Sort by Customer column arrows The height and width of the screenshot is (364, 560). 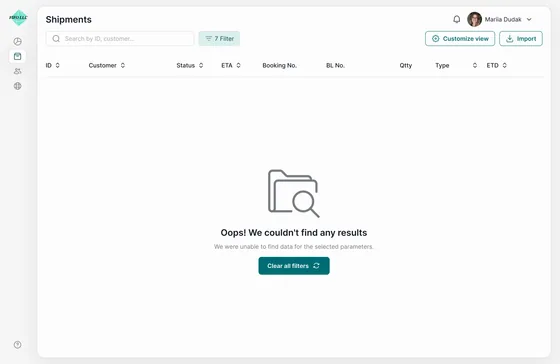coord(123,65)
